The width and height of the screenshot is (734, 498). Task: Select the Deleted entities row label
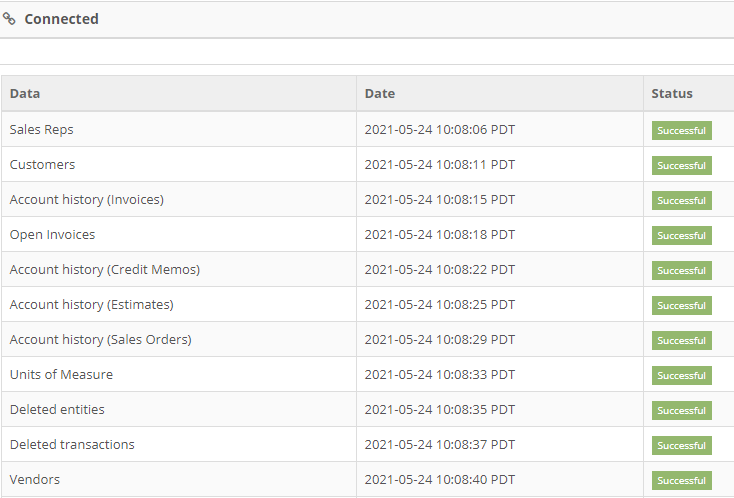pyautogui.click(x=57, y=410)
